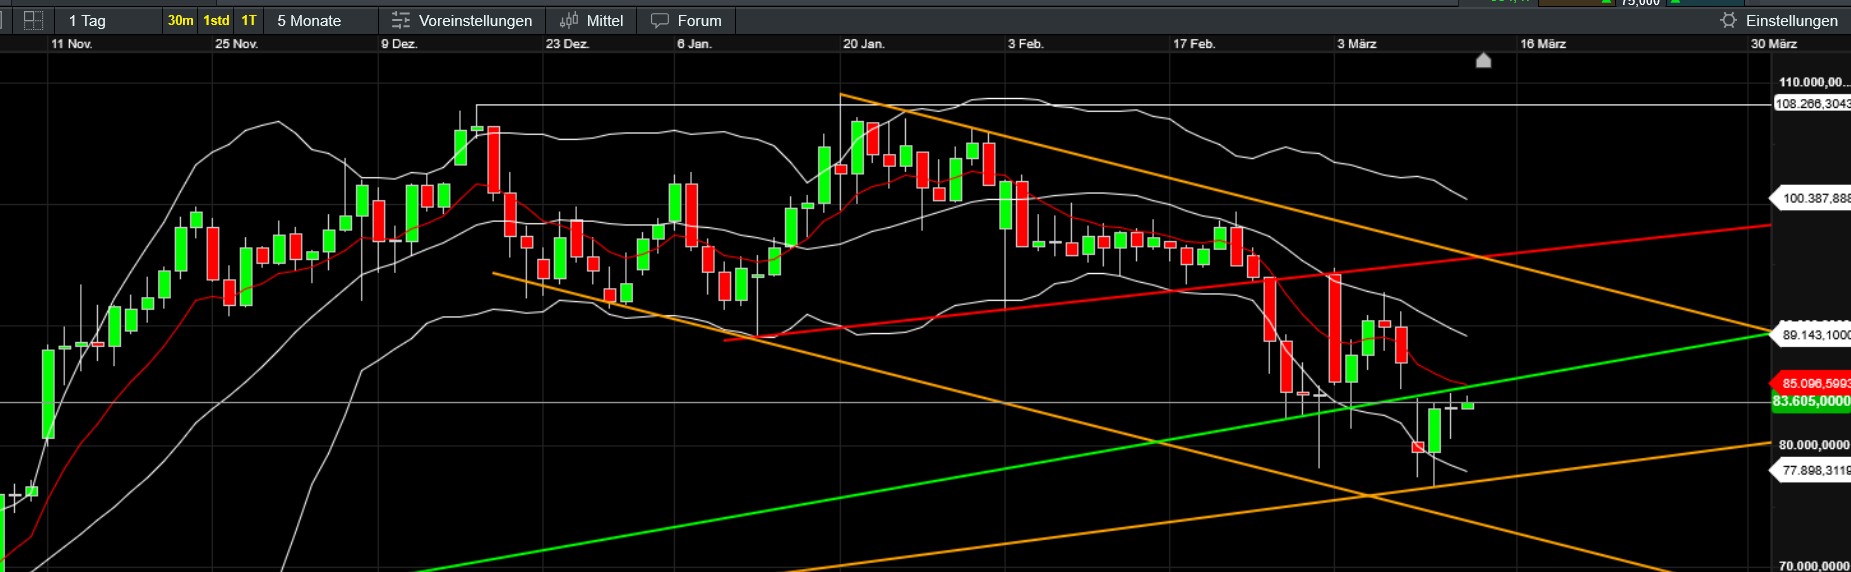This screenshot has height=572, width=1851.
Task: Click the '20 Jan.' date on time axis
Action: click(x=864, y=44)
